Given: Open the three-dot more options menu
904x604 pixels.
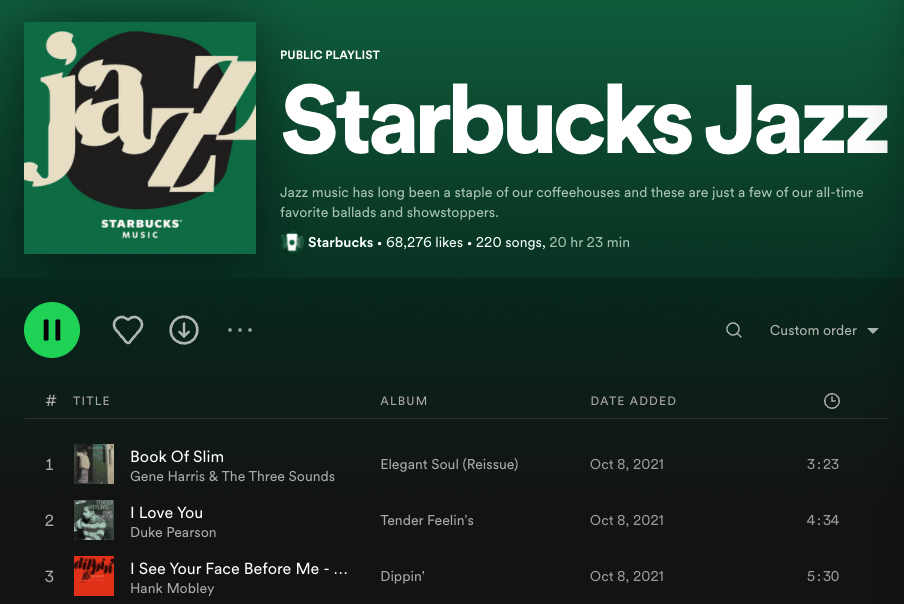Looking at the screenshot, I should click(240, 330).
